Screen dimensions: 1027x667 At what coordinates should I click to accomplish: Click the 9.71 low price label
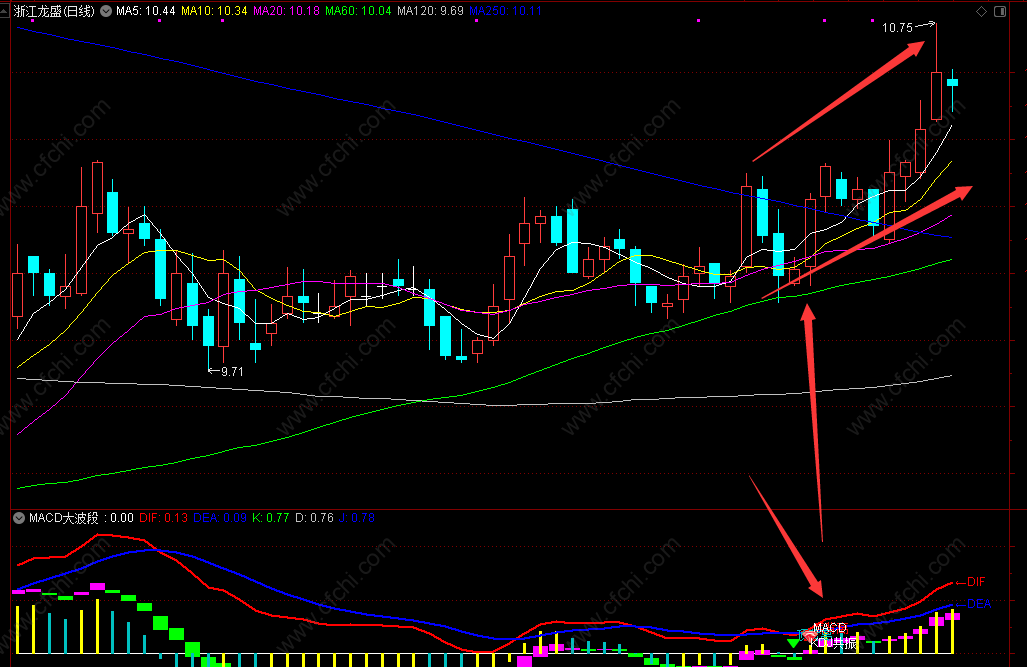(x=233, y=372)
